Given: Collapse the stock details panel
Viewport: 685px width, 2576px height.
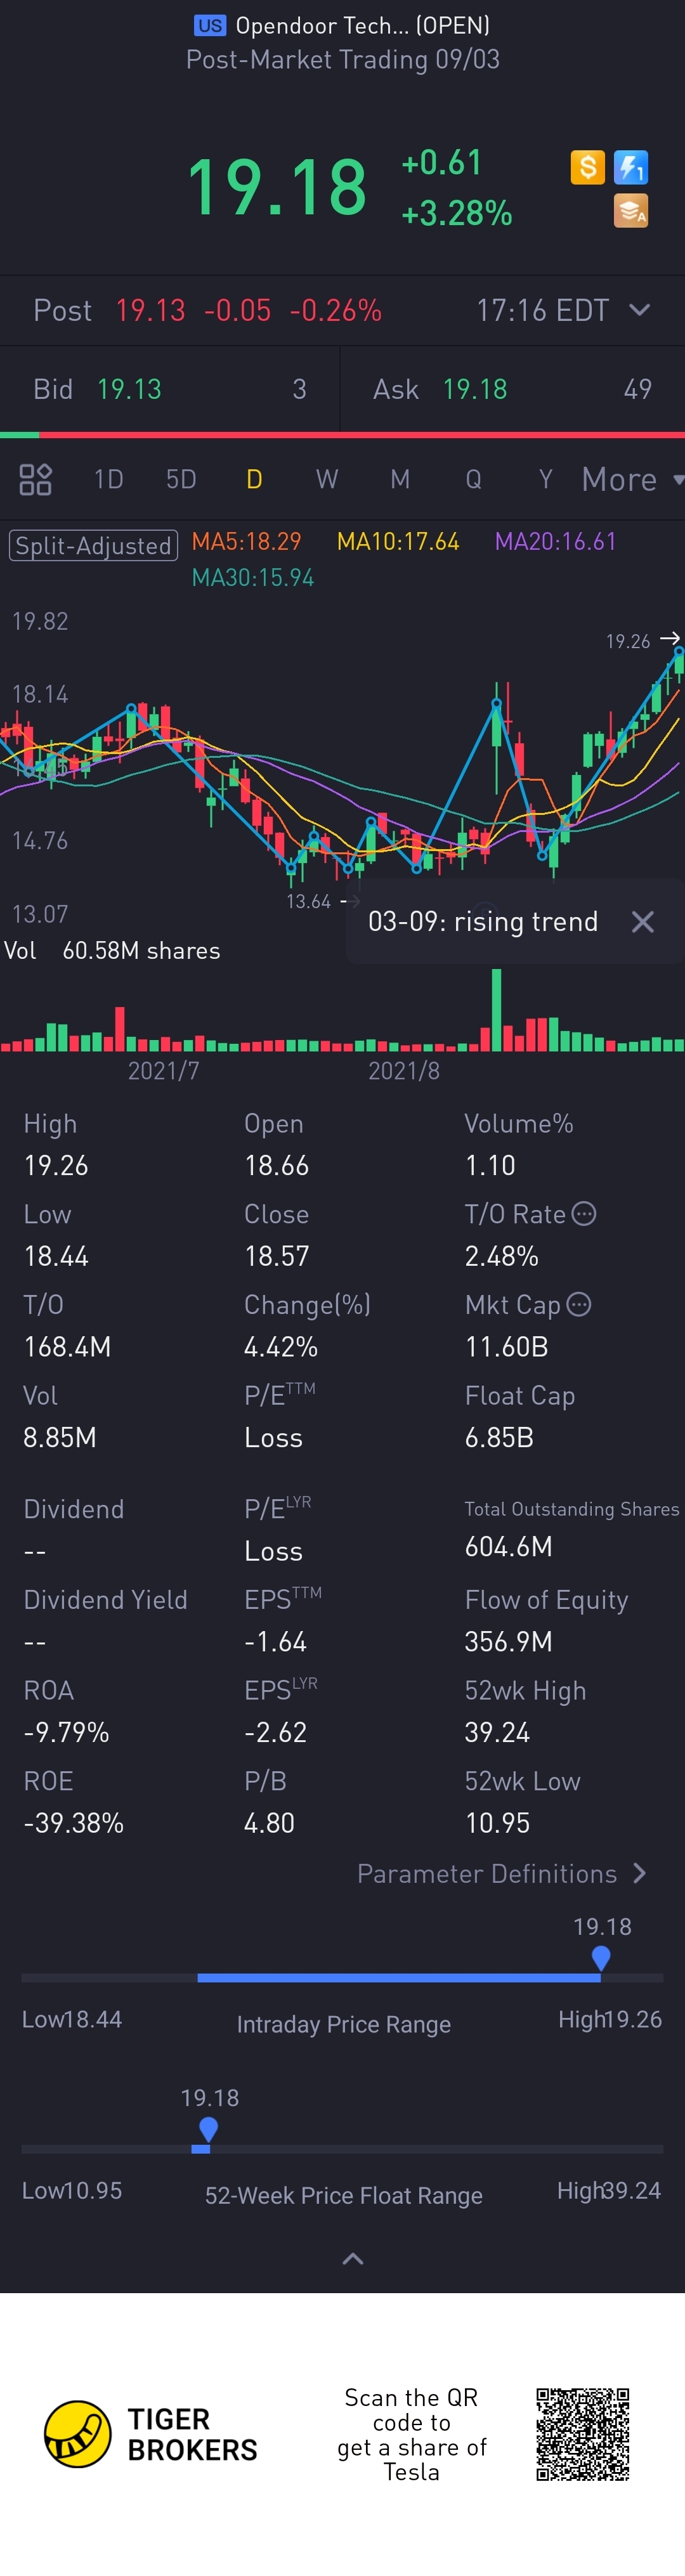Looking at the screenshot, I should 353,2259.
